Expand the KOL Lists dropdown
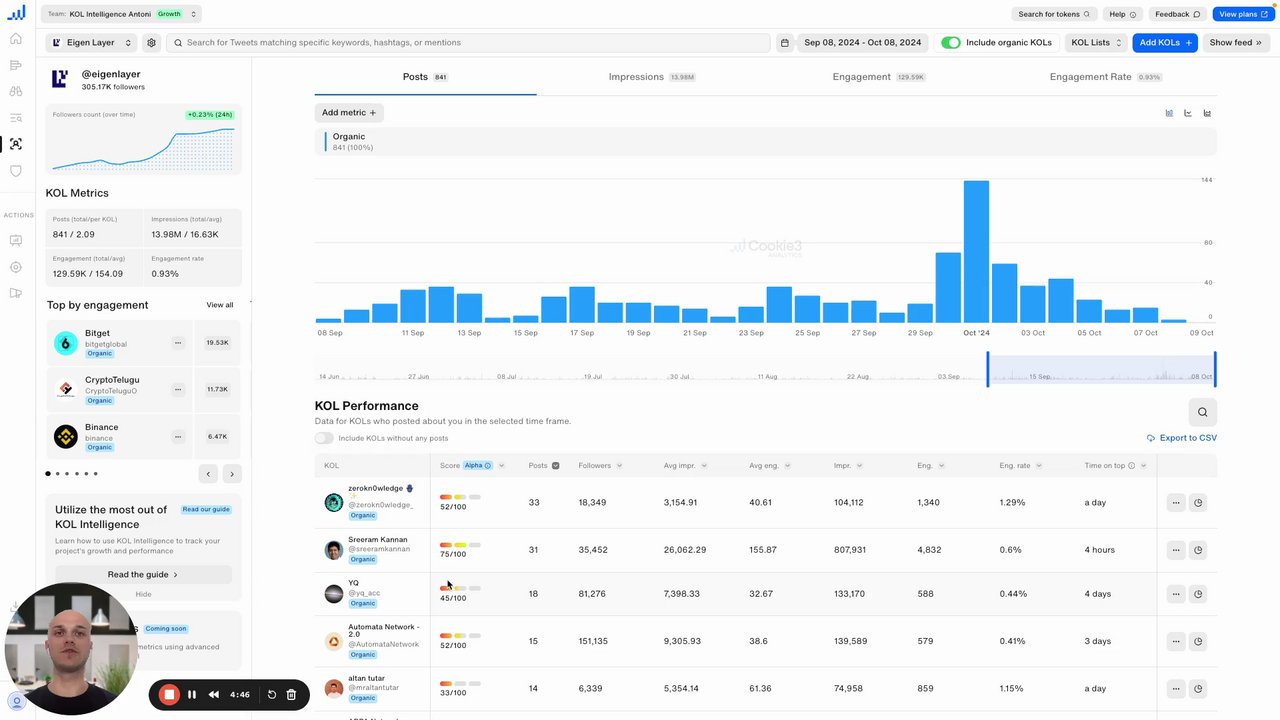 [1096, 43]
